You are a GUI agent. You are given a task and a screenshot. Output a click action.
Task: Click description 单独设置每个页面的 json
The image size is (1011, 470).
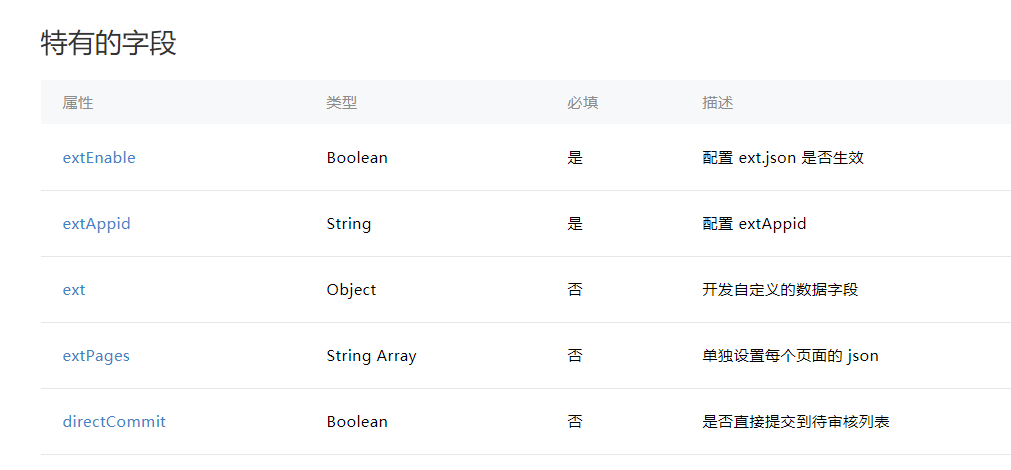(x=790, y=356)
